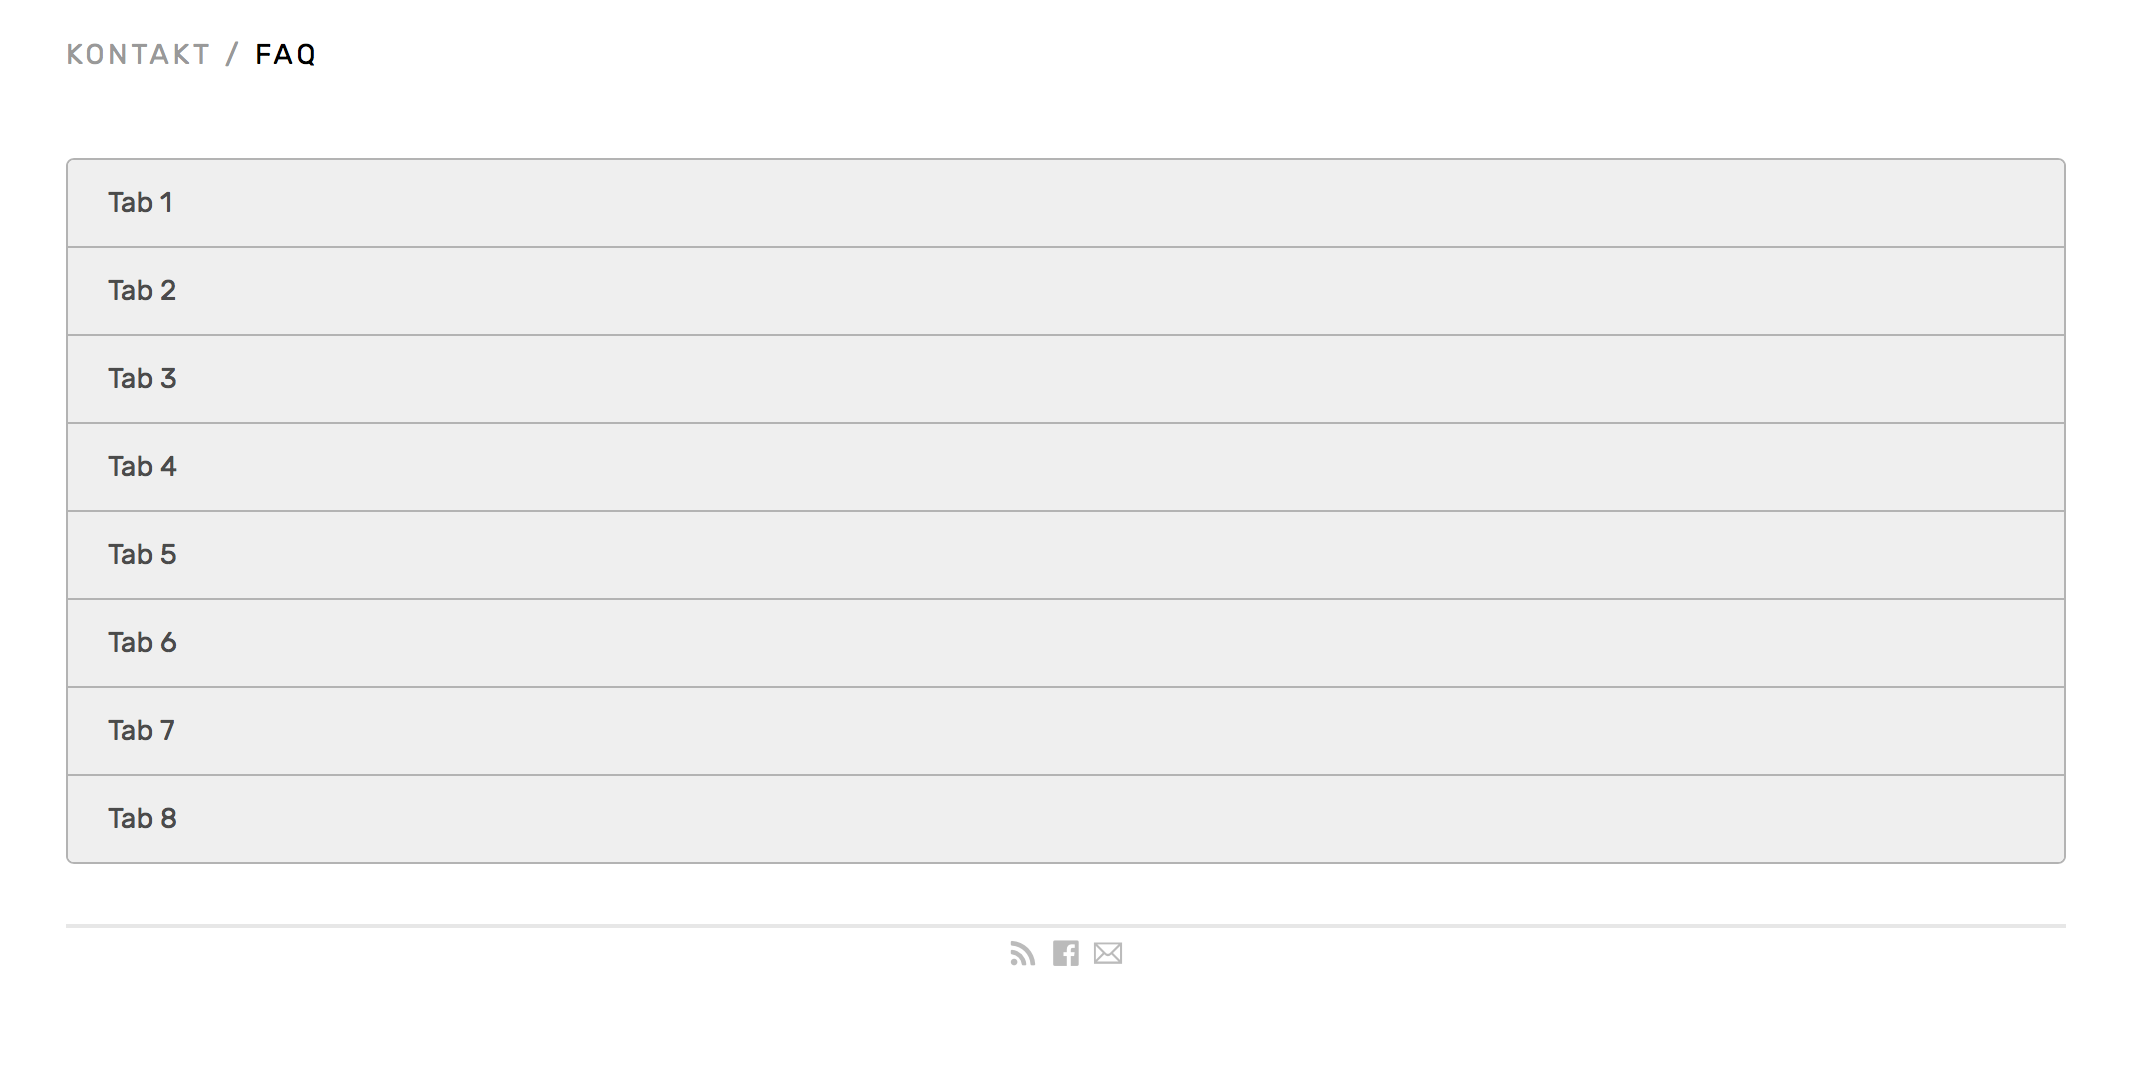Viewport: 2144px width, 1068px height.
Task: Open the Tab 6 accordion header
Action: point(1066,643)
